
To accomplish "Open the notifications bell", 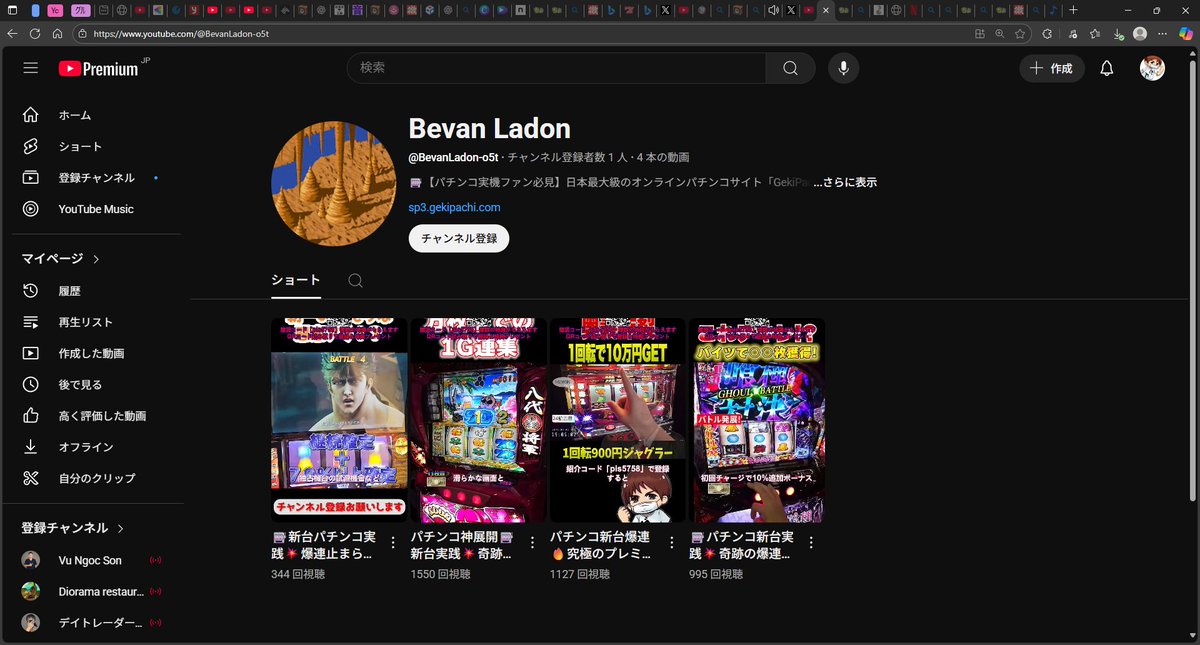I will click(1107, 68).
